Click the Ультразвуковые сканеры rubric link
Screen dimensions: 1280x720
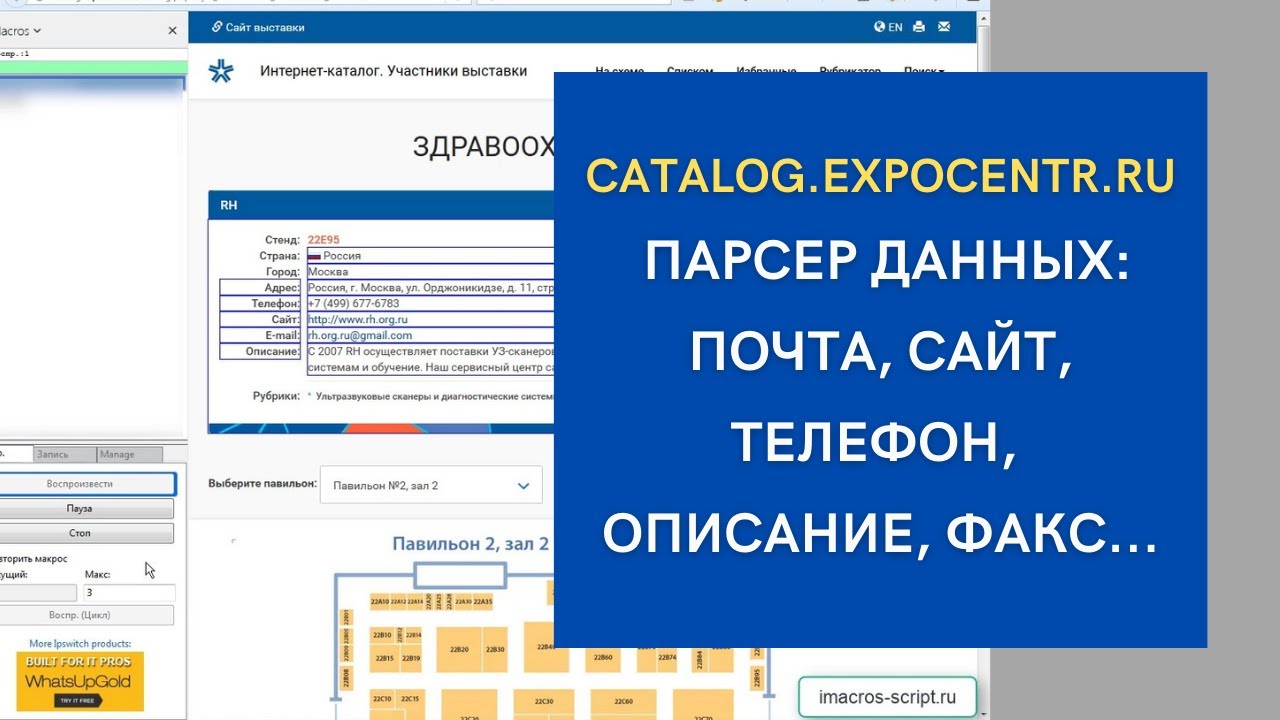(434, 396)
